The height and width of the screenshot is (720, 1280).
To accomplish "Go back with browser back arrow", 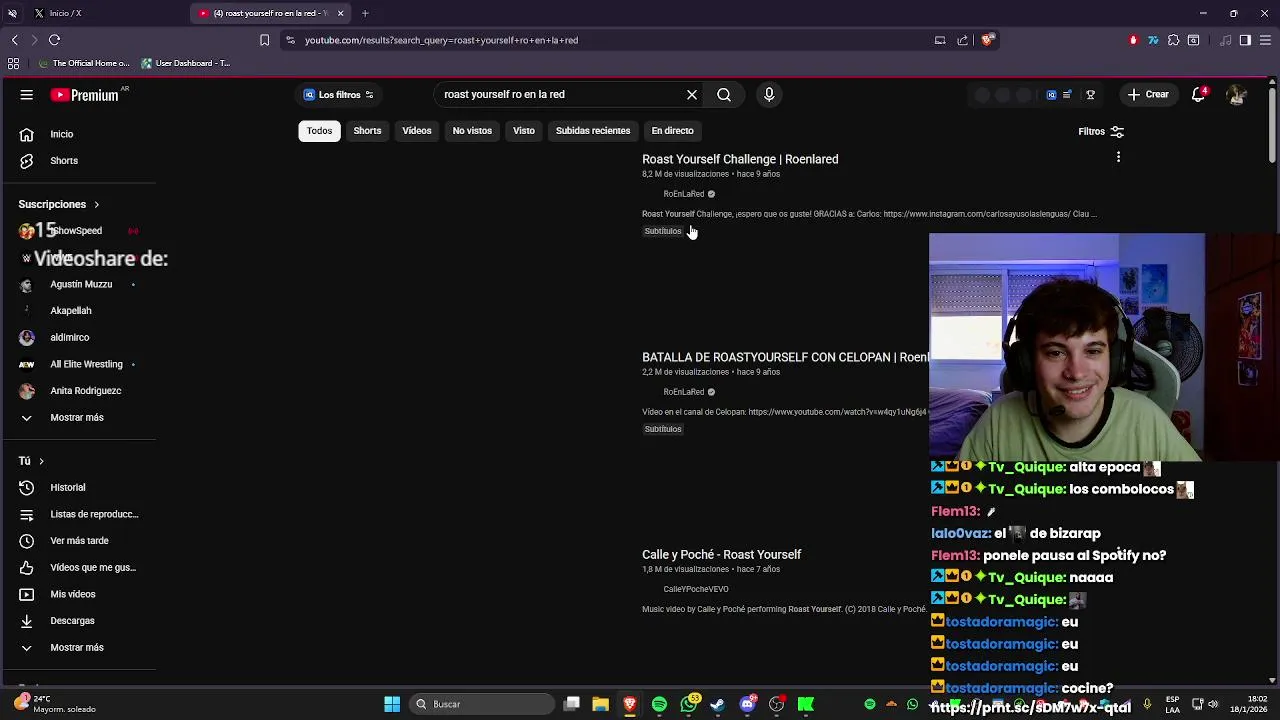I will tap(14, 40).
